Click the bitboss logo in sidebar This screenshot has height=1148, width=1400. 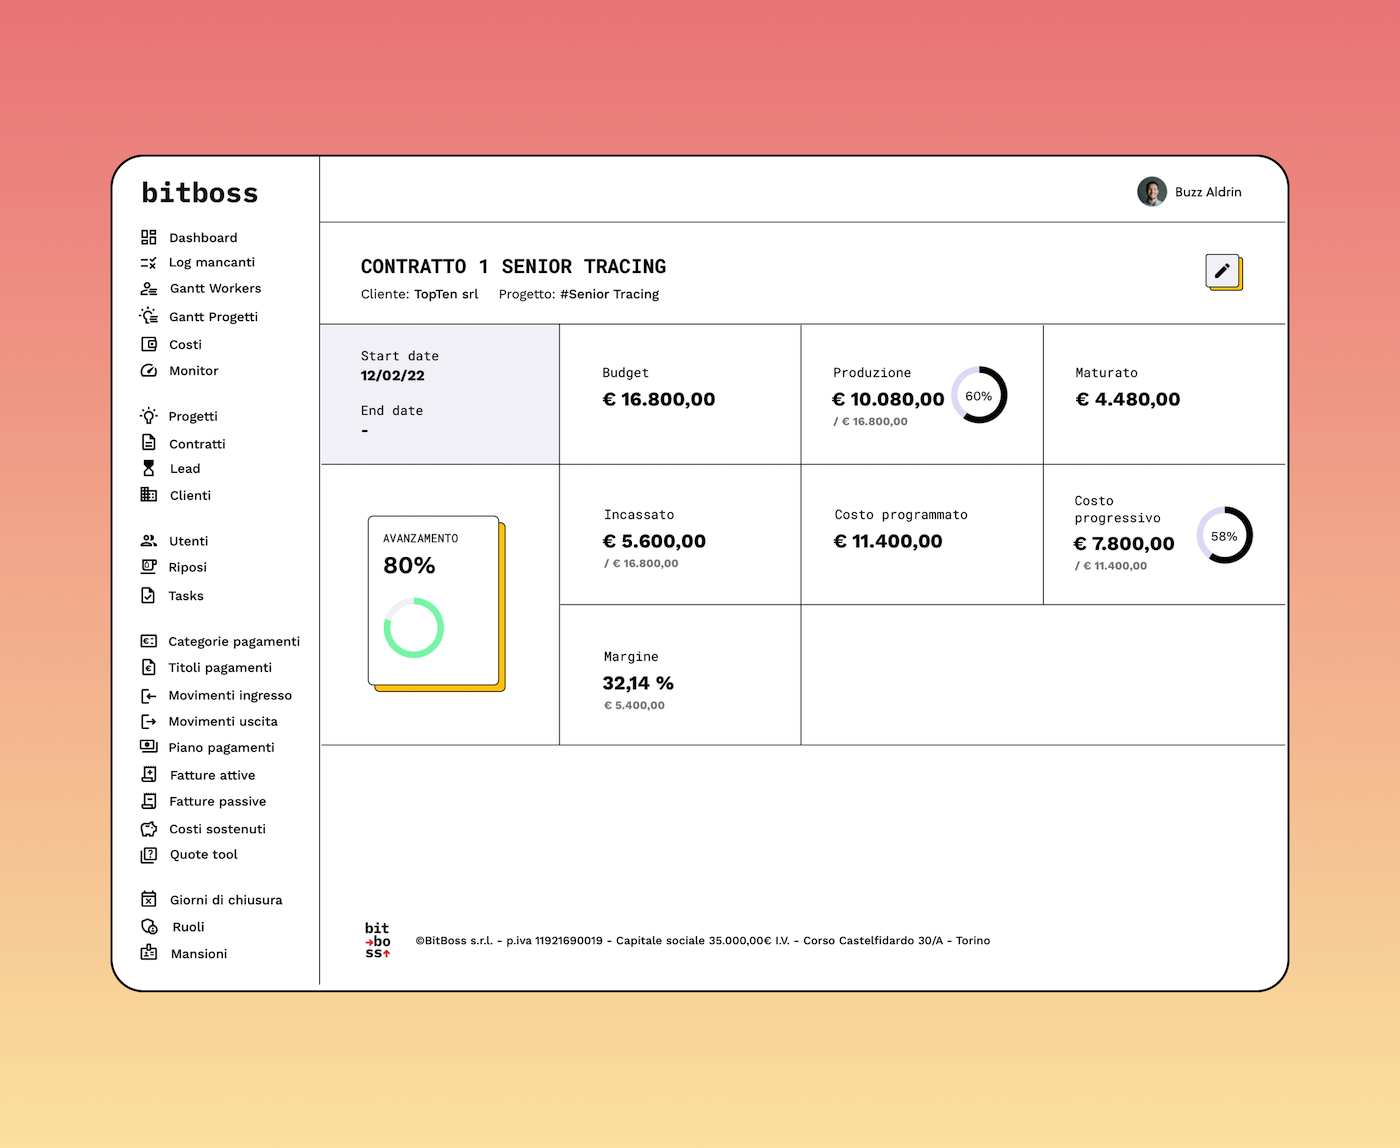pos(200,193)
